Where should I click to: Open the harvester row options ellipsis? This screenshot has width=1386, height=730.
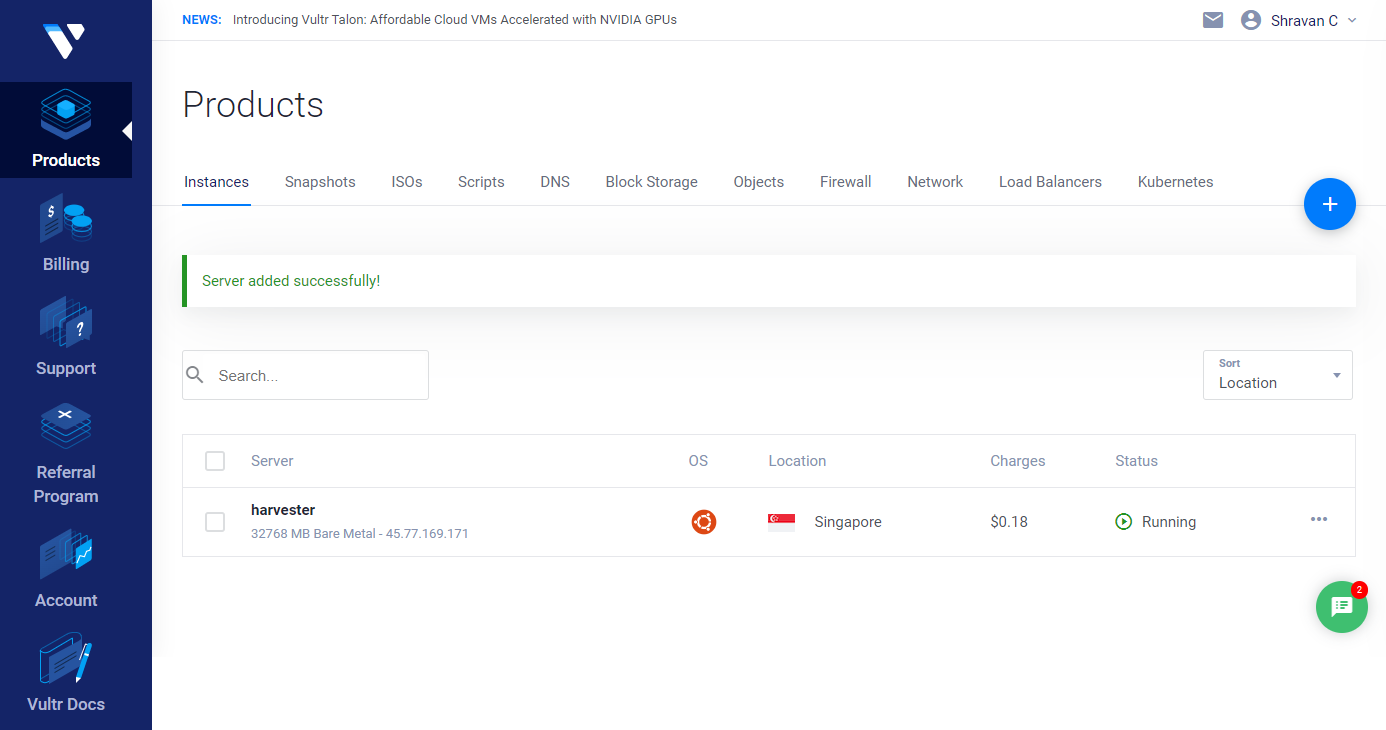[x=1319, y=519]
